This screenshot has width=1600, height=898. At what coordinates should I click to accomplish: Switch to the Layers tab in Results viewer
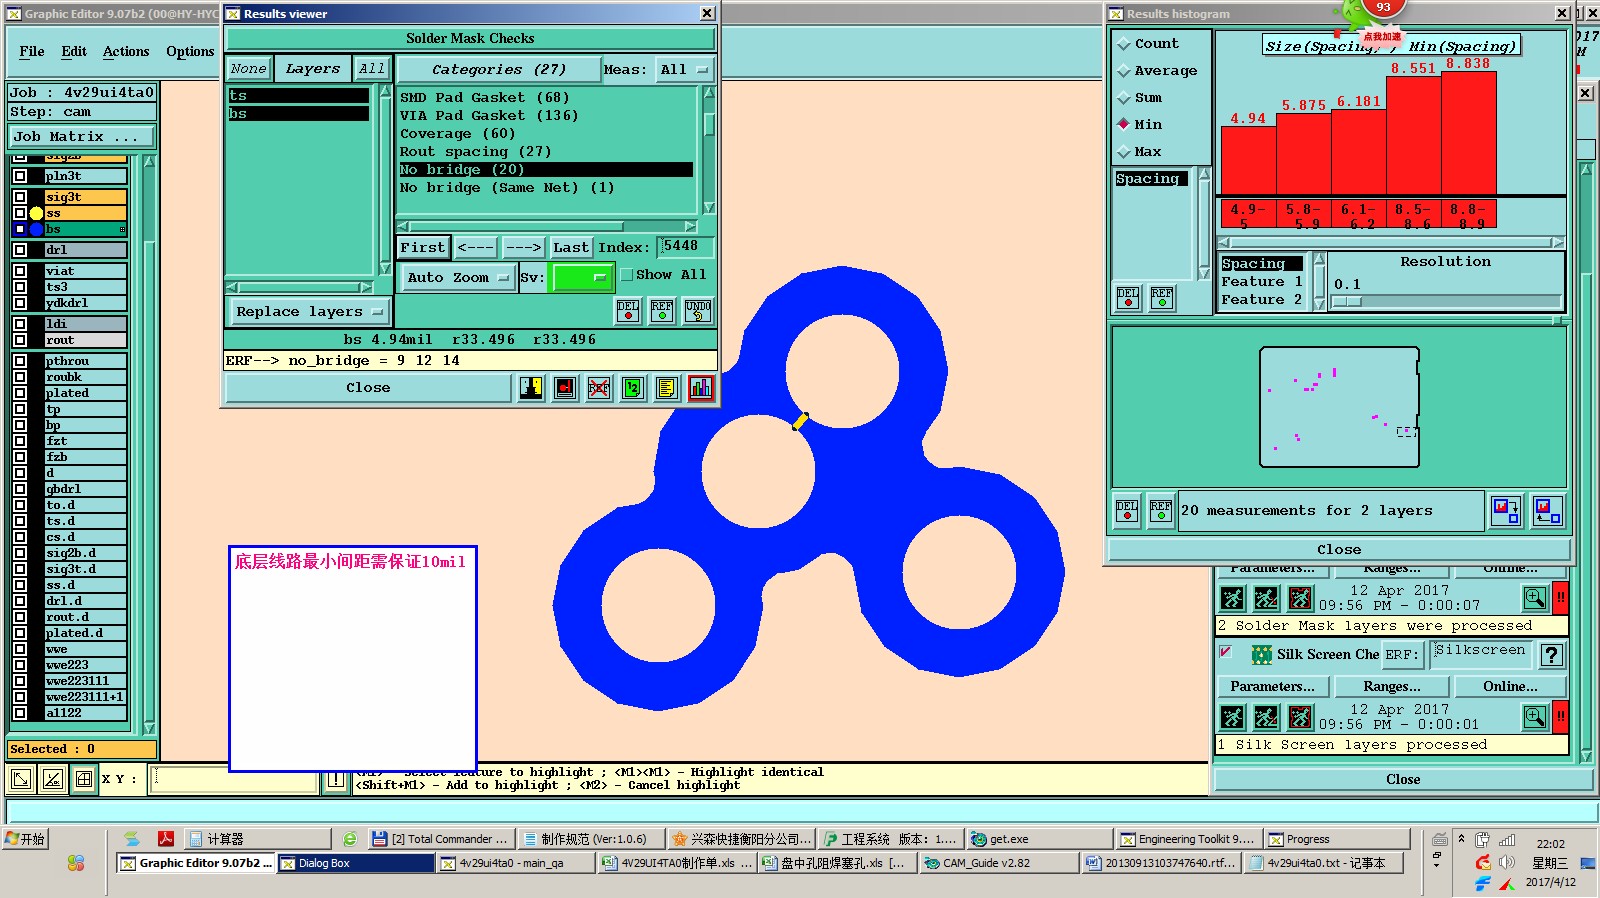coord(313,69)
